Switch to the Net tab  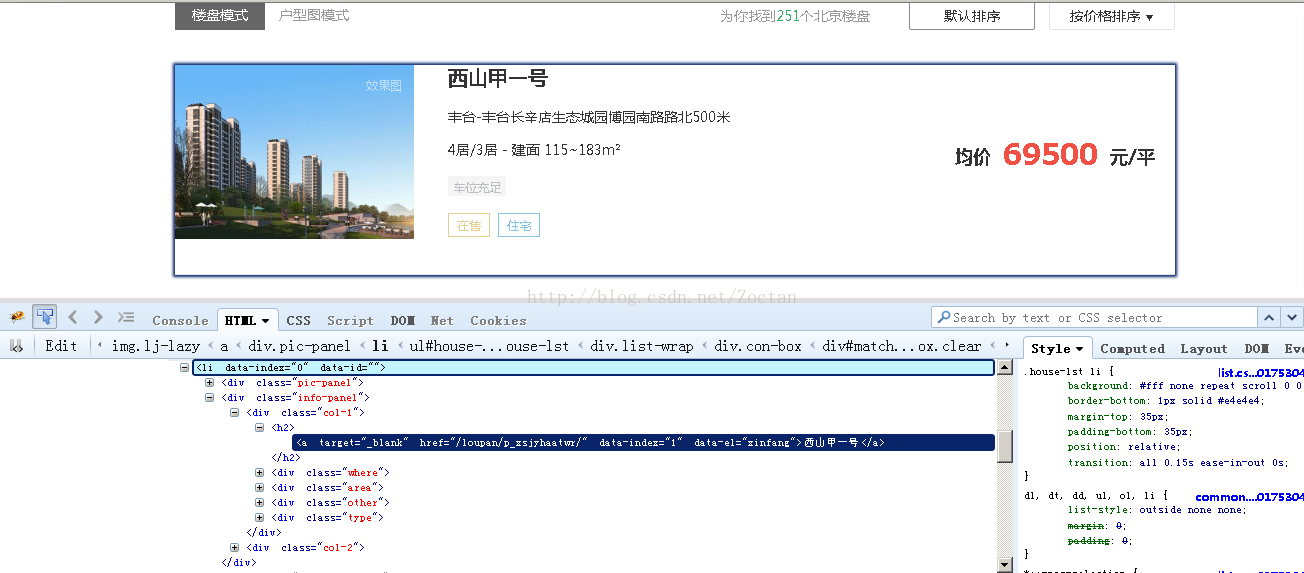442,321
